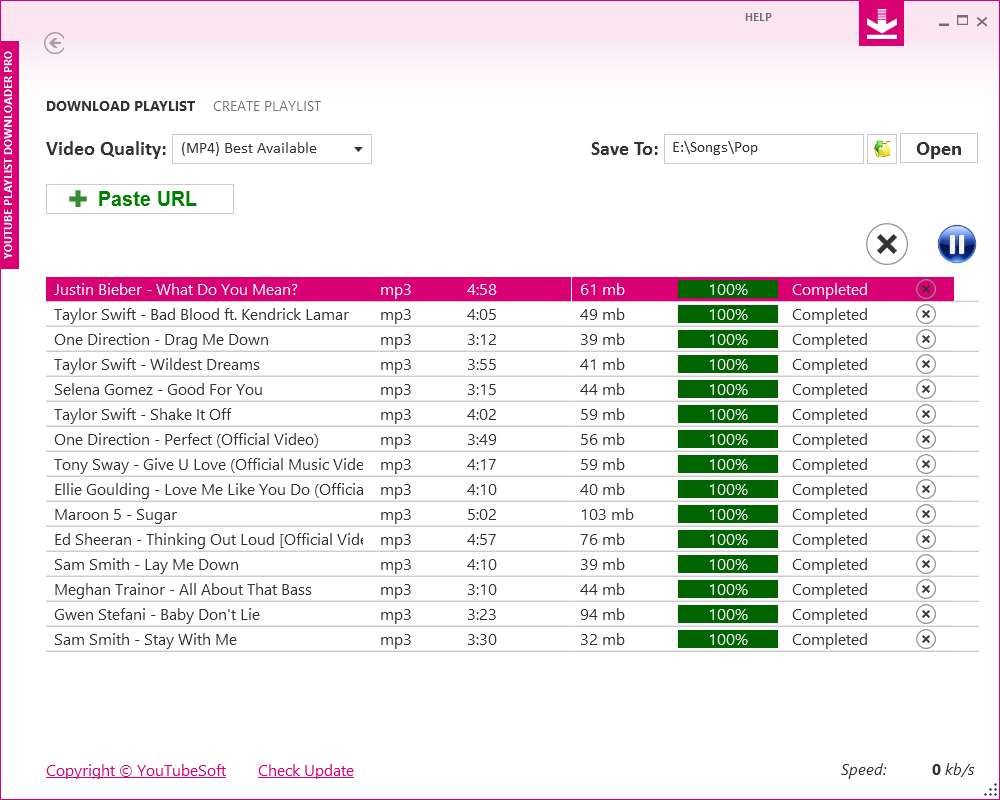Remove Sam Smith - Stay With Me row
The height and width of the screenshot is (800, 1000).
click(x=925, y=639)
